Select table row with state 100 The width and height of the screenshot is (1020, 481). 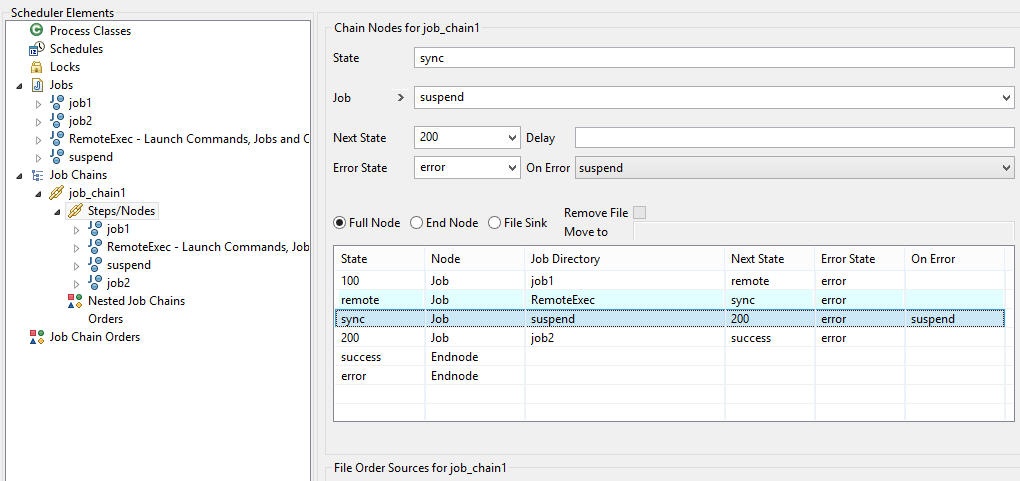[669, 281]
